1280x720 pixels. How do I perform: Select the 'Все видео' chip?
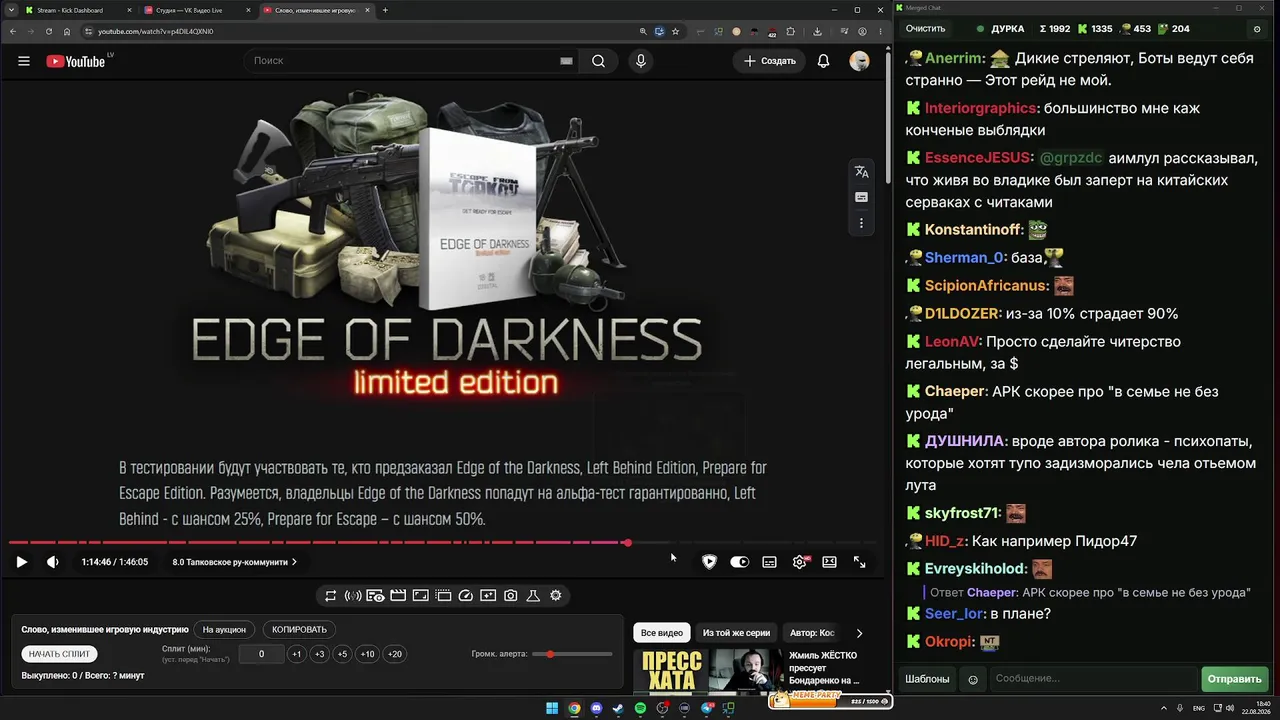tap(662, 633)
